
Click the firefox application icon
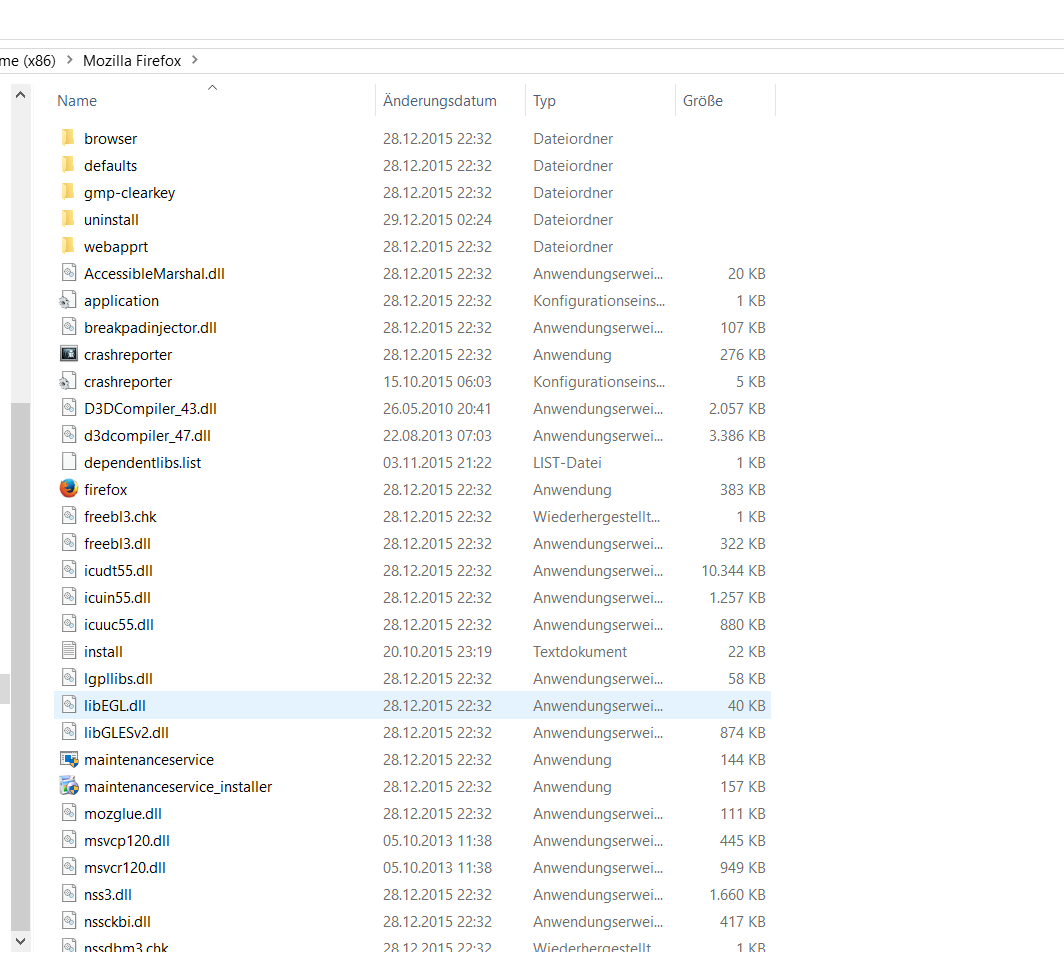coord(68,489)
